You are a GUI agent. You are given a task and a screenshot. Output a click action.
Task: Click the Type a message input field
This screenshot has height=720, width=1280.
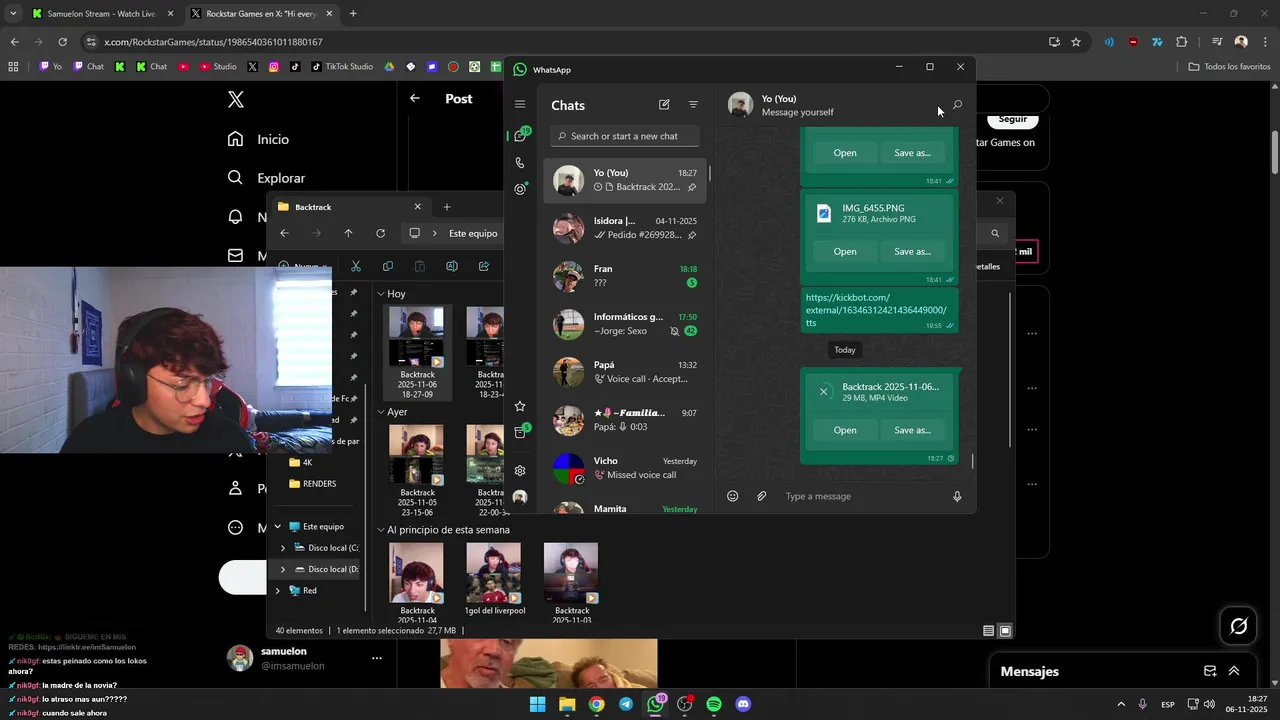860,496
